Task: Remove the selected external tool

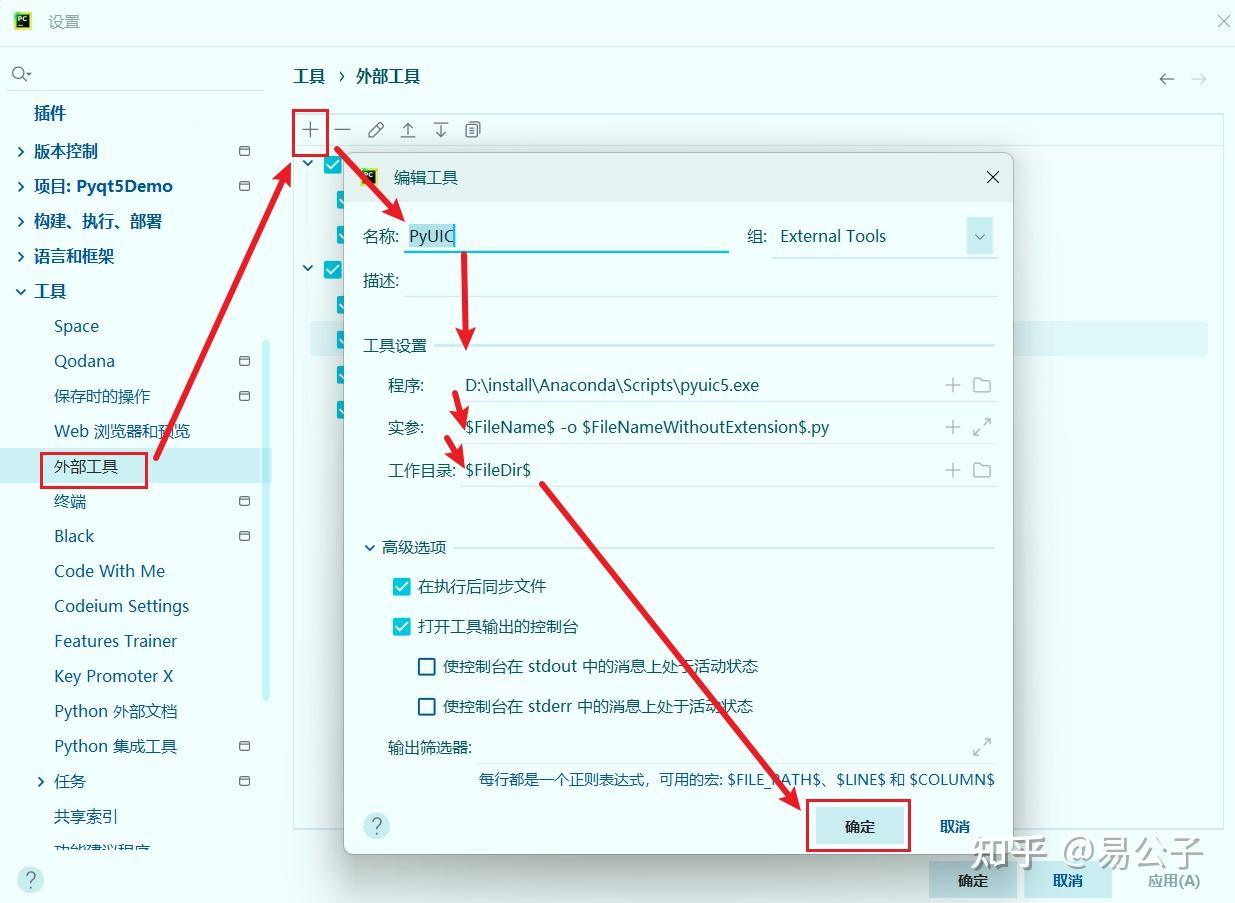Action: (x=342, y=129)
